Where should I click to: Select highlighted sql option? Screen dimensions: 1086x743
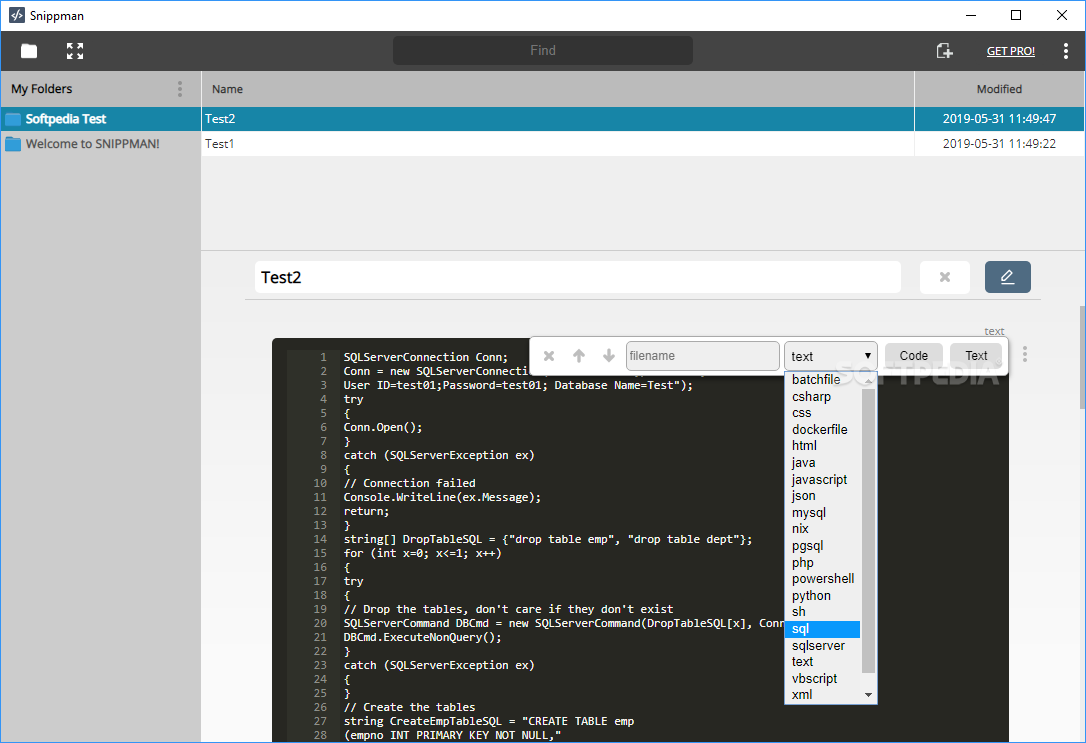(x=823, y=629)
